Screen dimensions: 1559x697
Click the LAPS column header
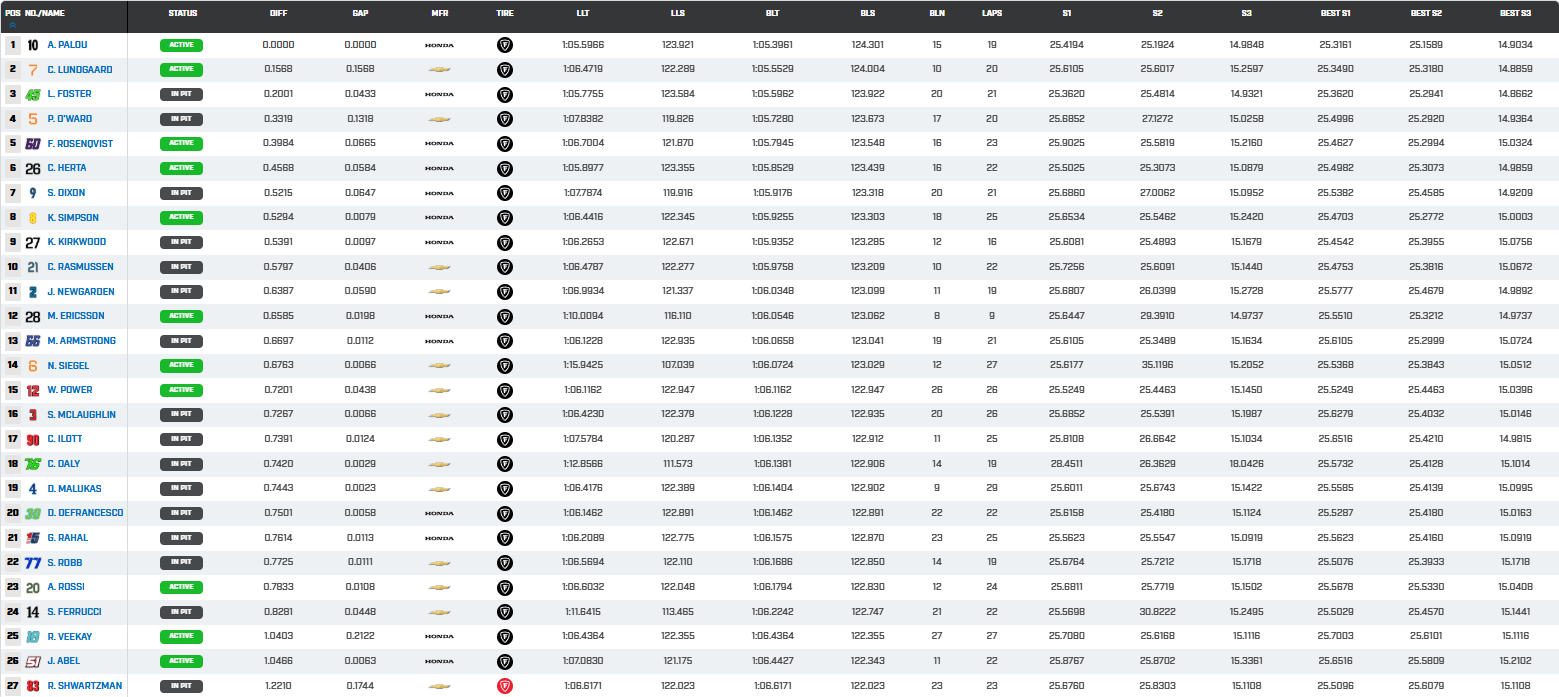(991, 15)
